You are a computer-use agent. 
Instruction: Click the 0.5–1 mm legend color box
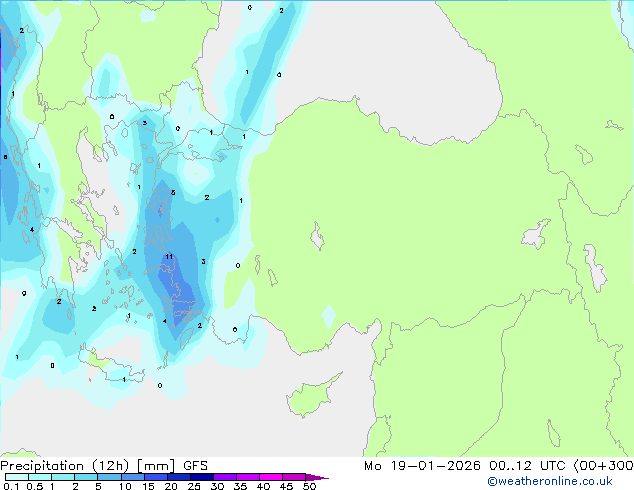coord(40,477)
